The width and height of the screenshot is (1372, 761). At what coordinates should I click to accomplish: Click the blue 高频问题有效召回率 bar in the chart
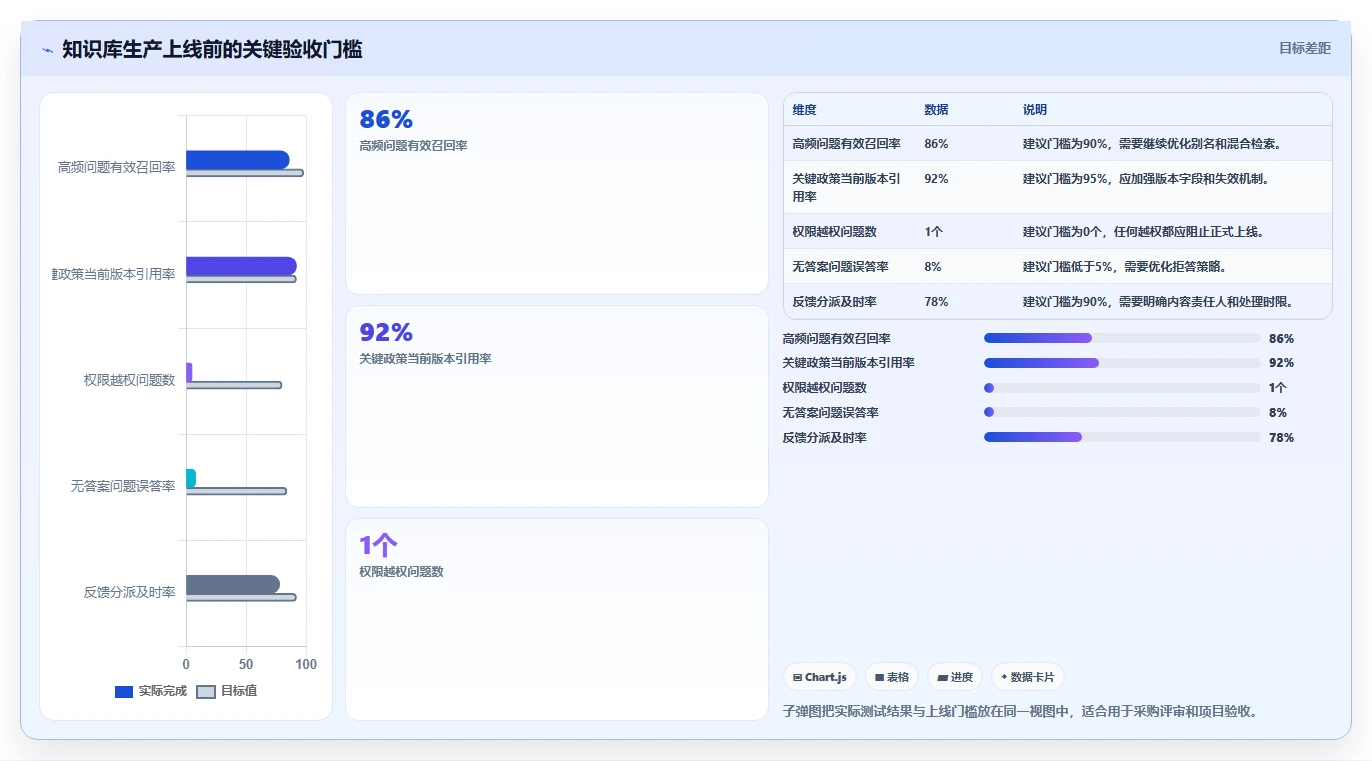pos(237,160)
